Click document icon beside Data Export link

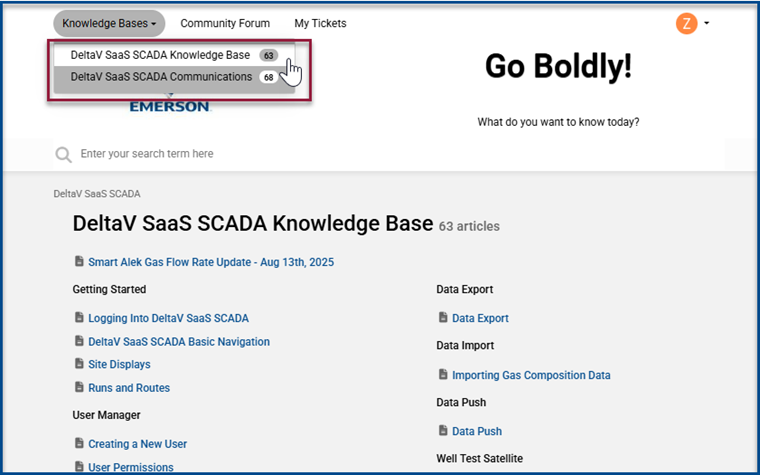444,318
